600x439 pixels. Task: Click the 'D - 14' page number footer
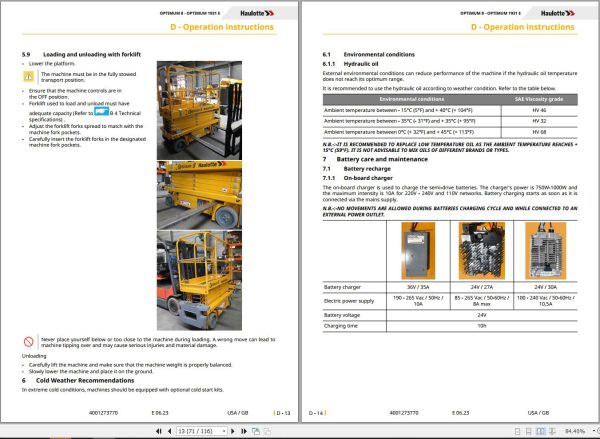coord(317,413)
